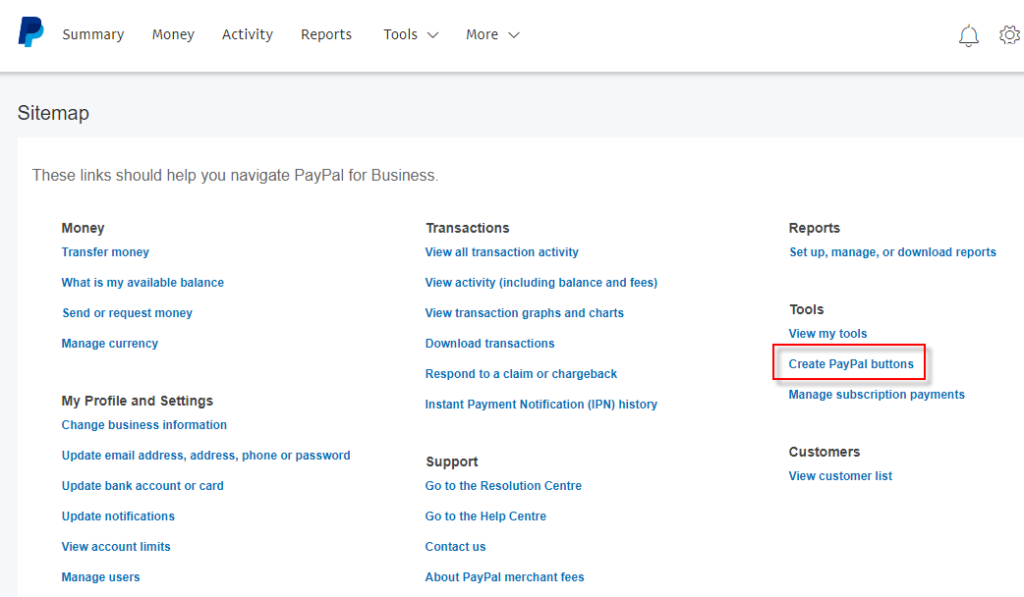Go to the Resolution Centre link

[x=504, y=486]
